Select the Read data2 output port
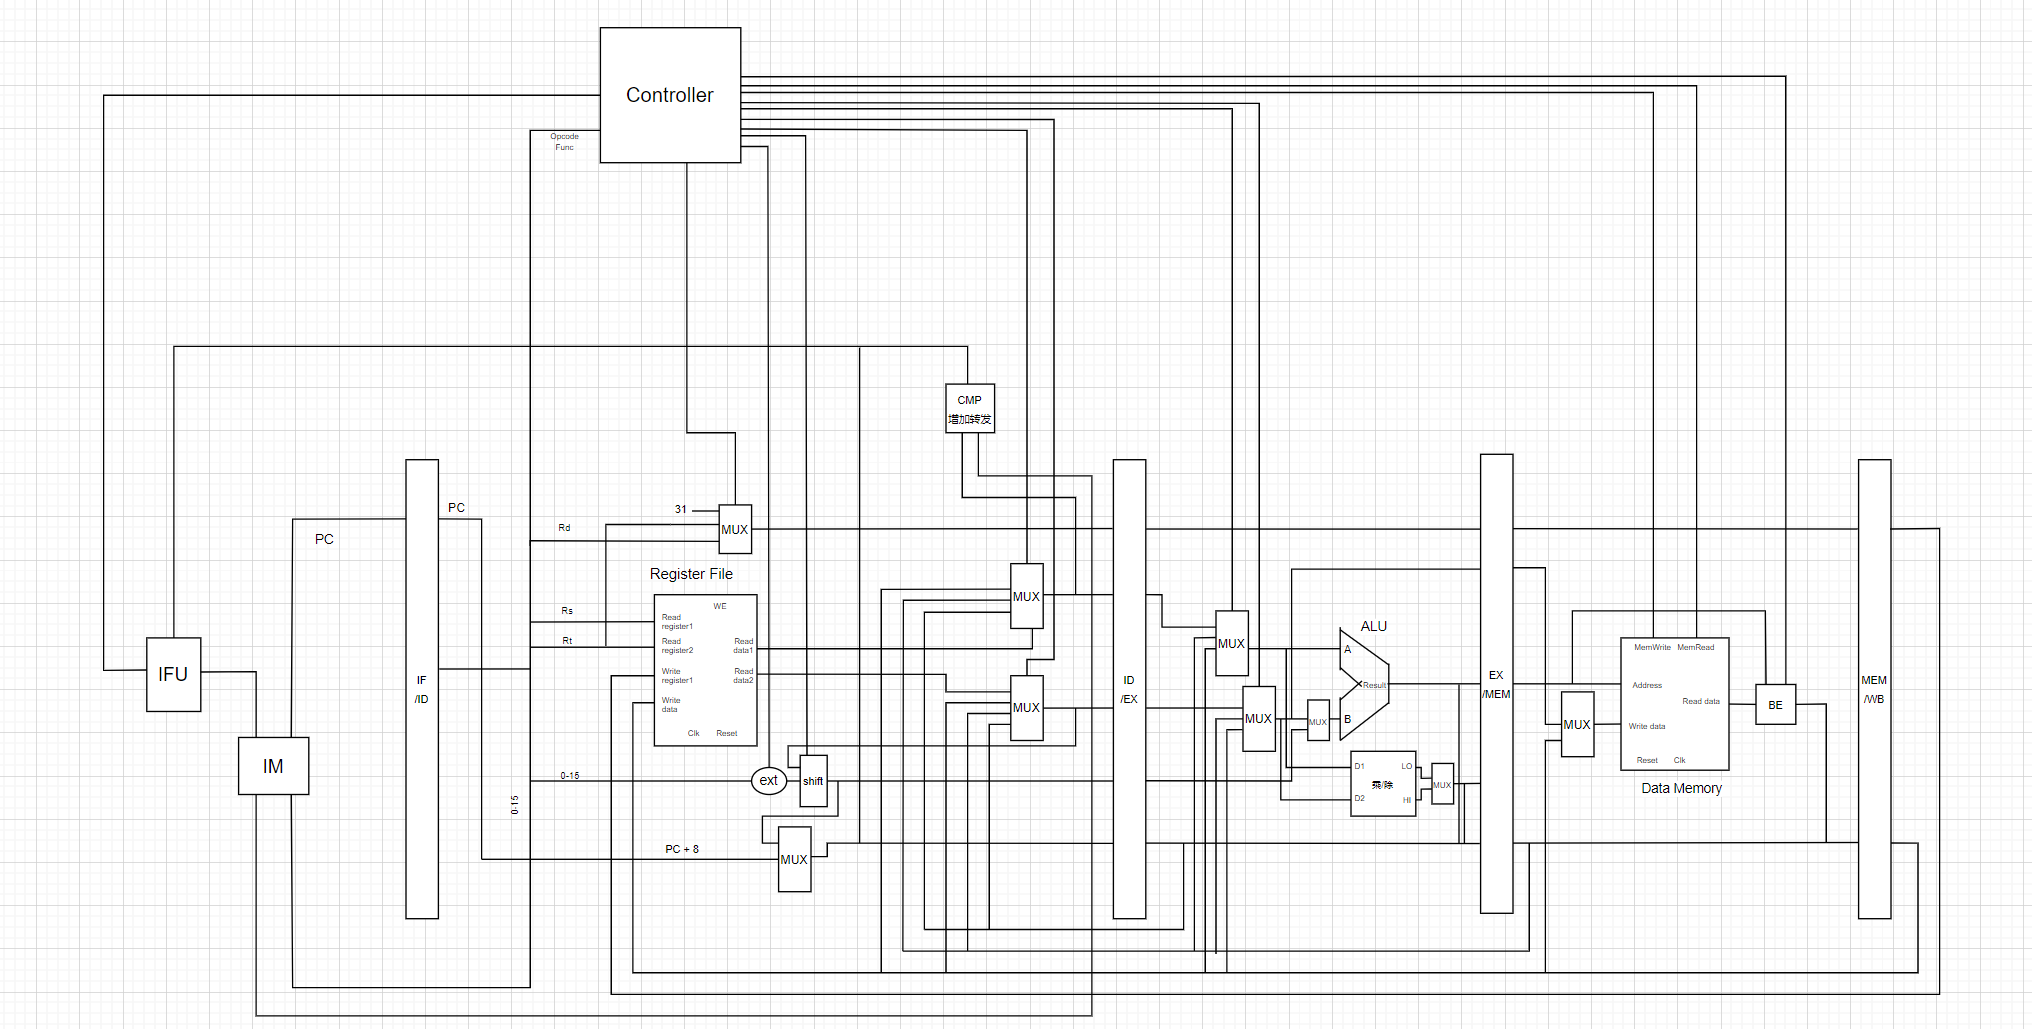The image size is (2032, 1029). [743, 676]
